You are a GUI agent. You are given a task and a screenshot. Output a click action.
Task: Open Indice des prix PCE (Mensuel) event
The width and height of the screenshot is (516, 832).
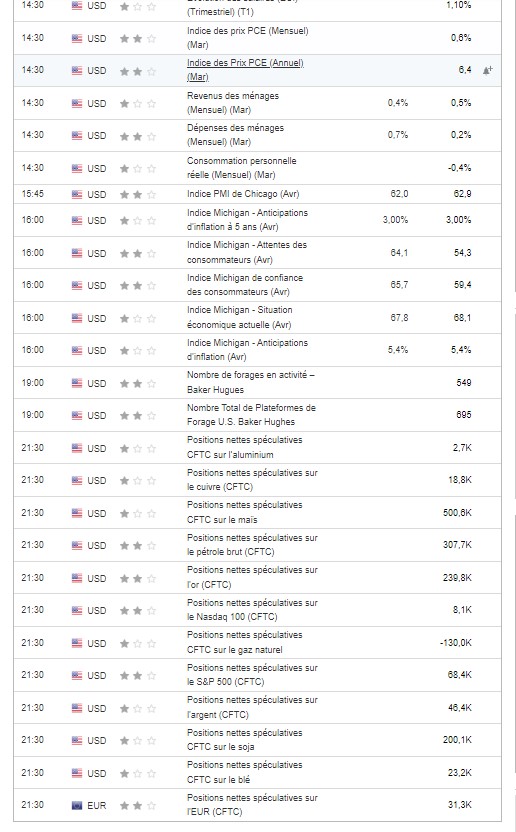tap(247, 38)
